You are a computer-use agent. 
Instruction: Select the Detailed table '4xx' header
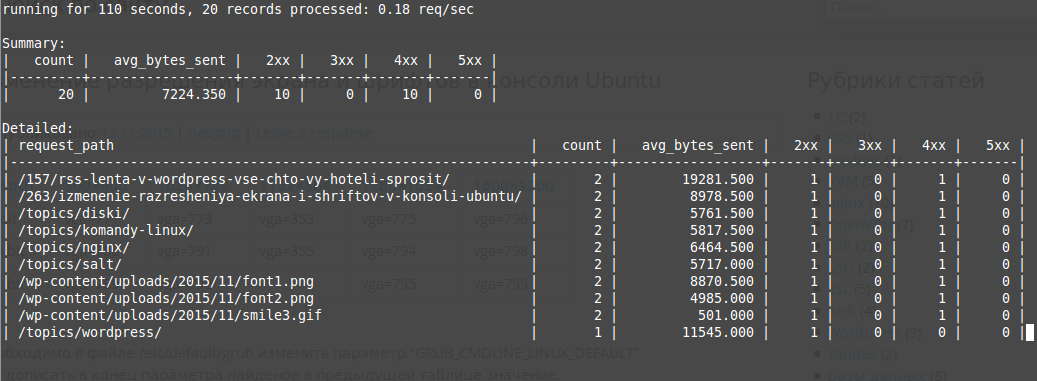point(934,146)
